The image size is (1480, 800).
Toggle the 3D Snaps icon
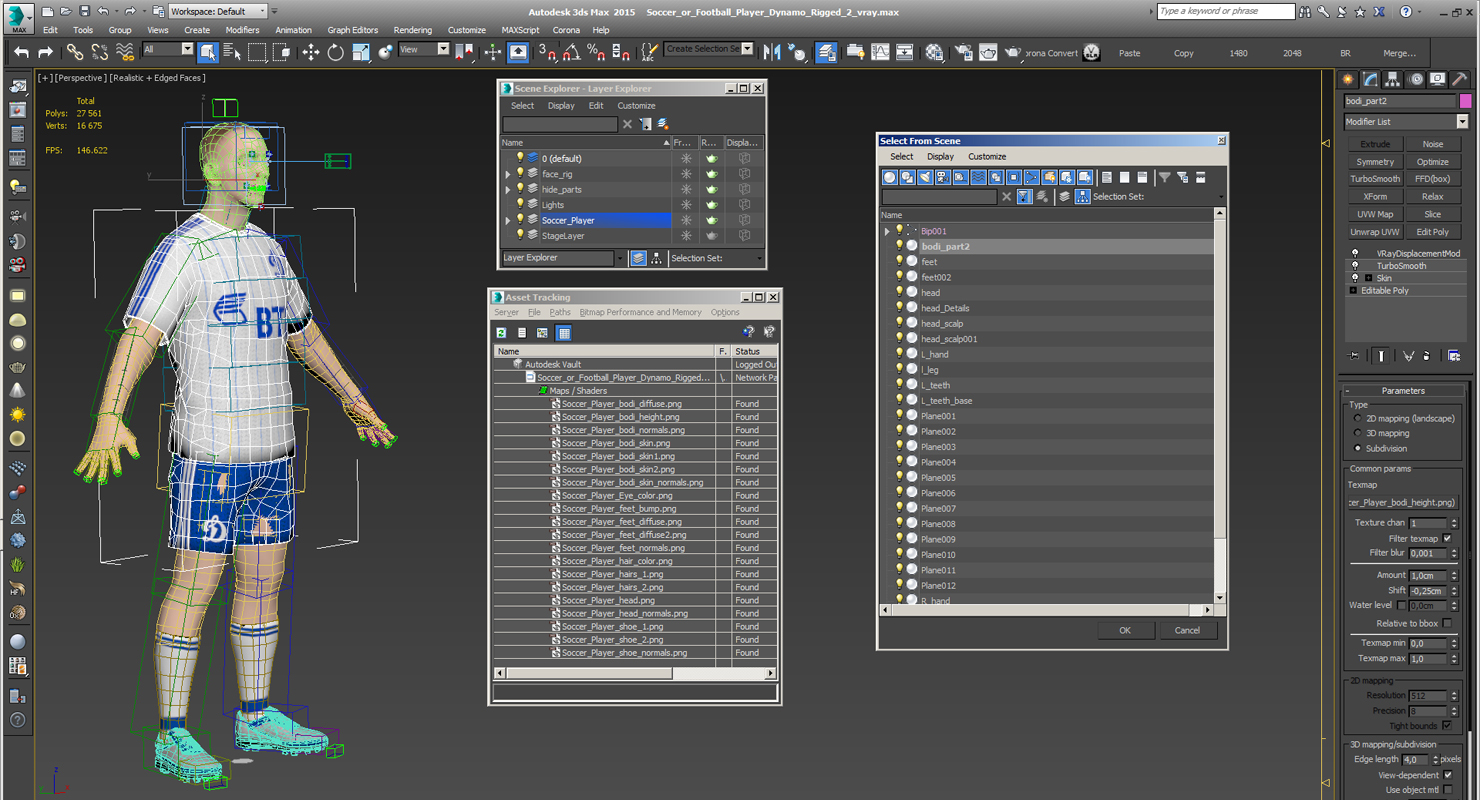[x=547, y=52]
